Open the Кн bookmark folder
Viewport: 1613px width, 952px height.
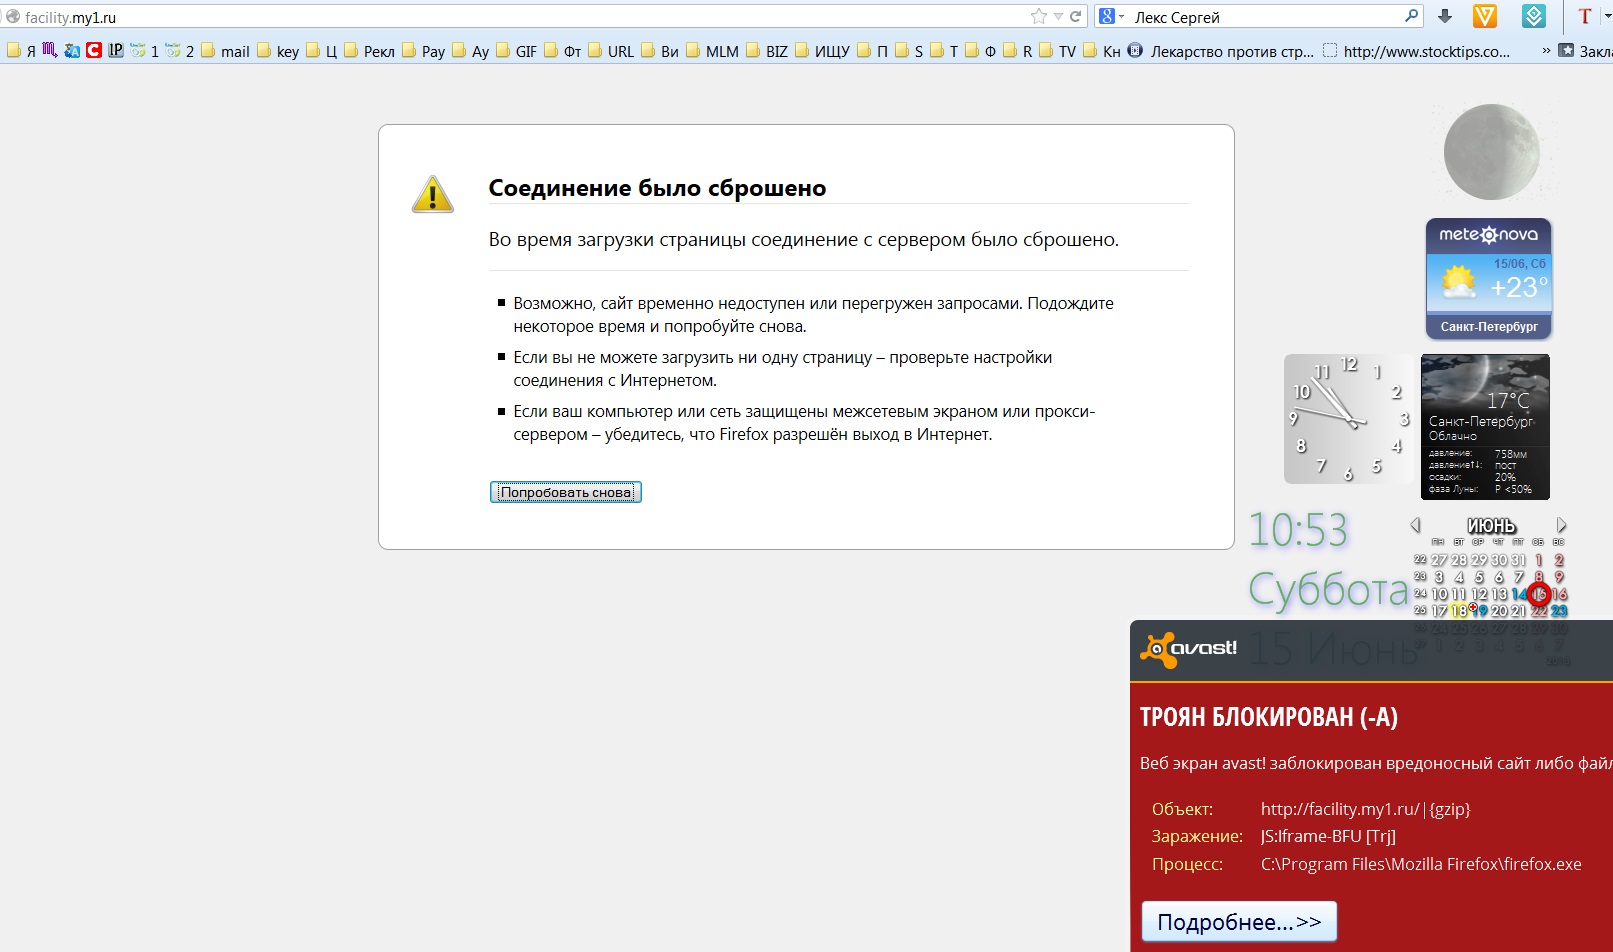(x=1102, y=51)
